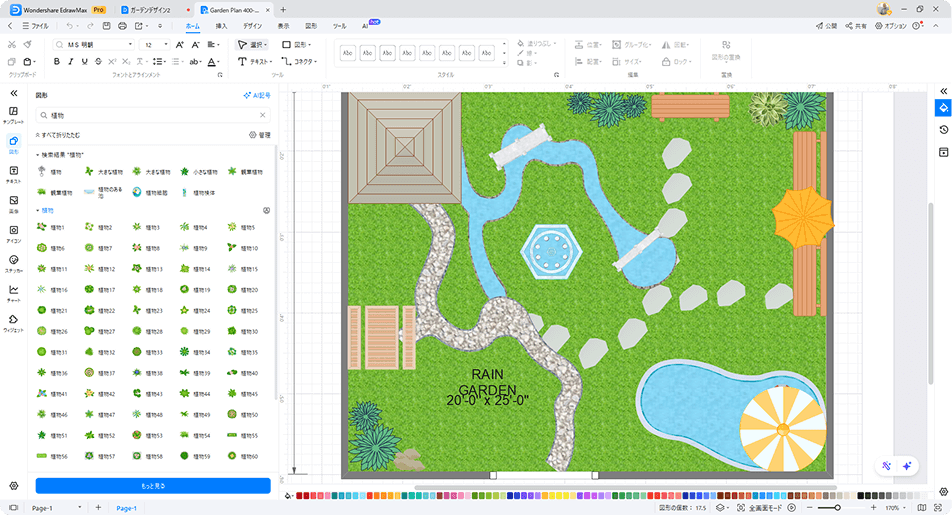The width and height of the screenshot is (952, 515).
Task: Toggle Subscript formatting
Action: (x=126, y=61)
